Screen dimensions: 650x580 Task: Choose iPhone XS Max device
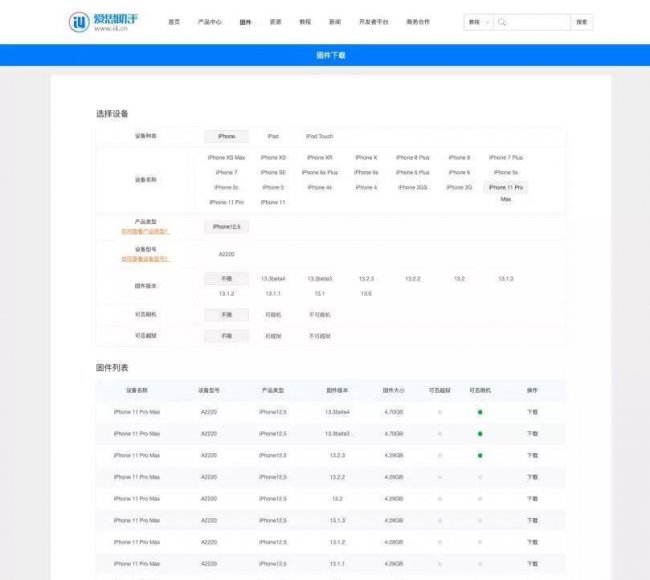[x=226, y=158]
